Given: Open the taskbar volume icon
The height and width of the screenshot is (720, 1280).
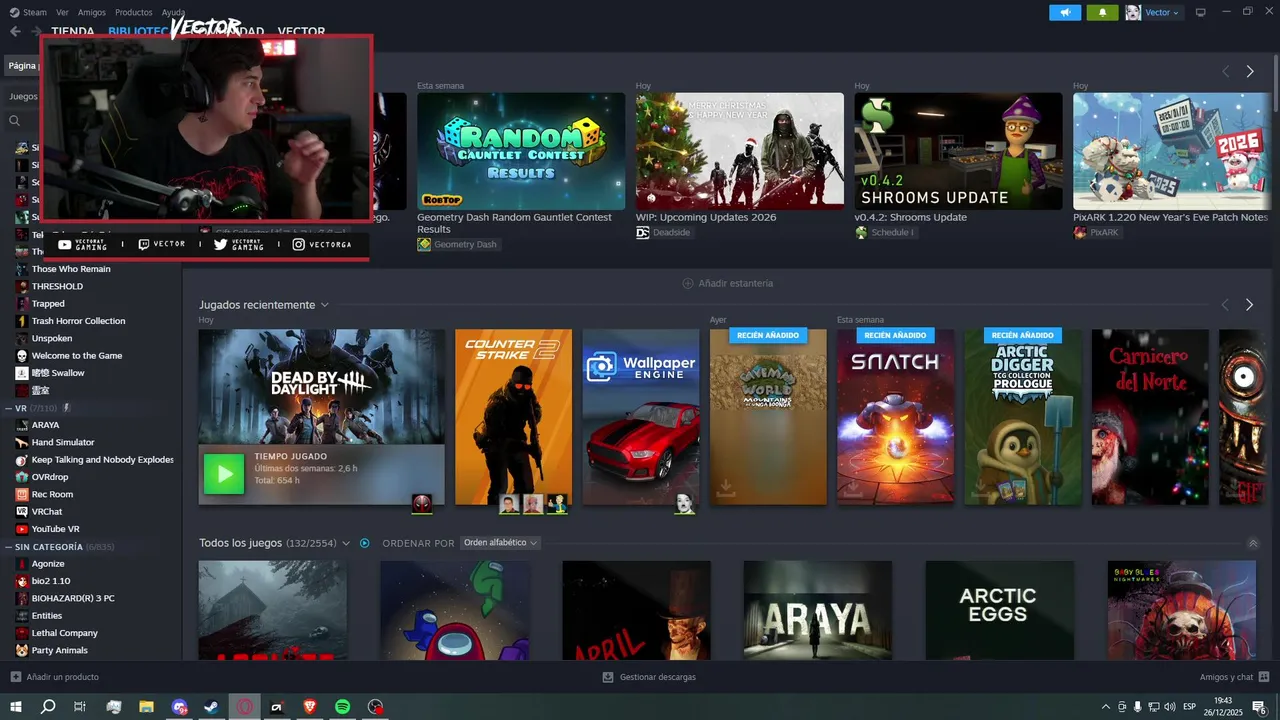Looking at the screenshot, I should (1170, 706).
